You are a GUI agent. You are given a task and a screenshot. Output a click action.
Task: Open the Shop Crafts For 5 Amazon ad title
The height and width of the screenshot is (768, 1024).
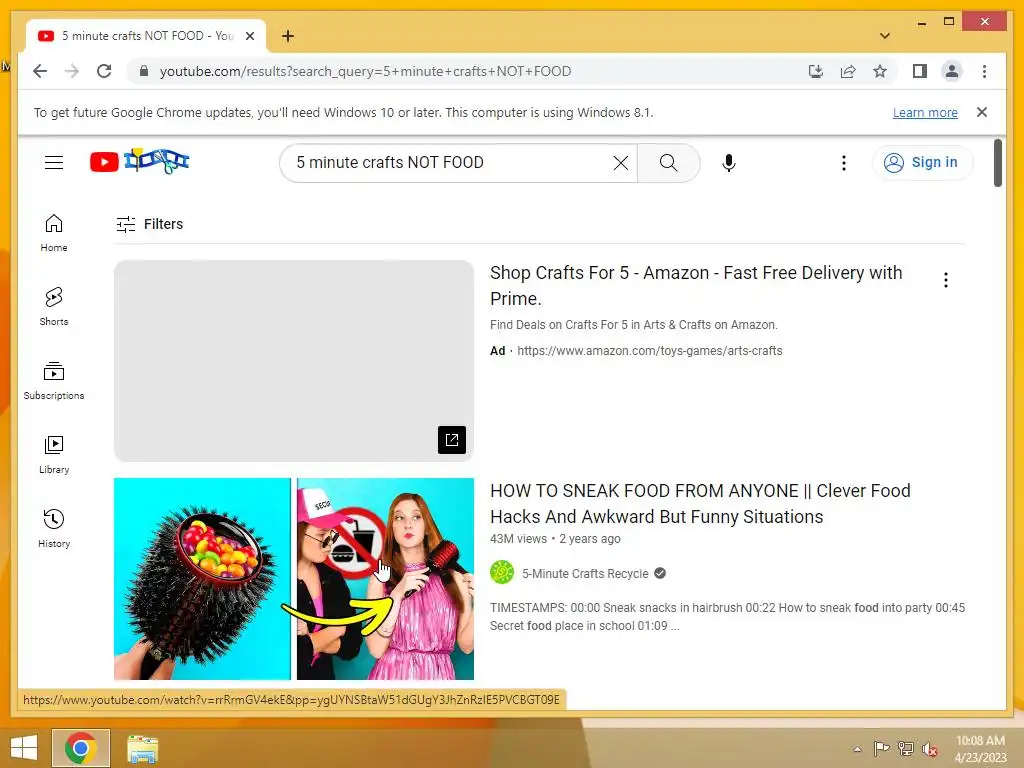[x=696, y=285]
